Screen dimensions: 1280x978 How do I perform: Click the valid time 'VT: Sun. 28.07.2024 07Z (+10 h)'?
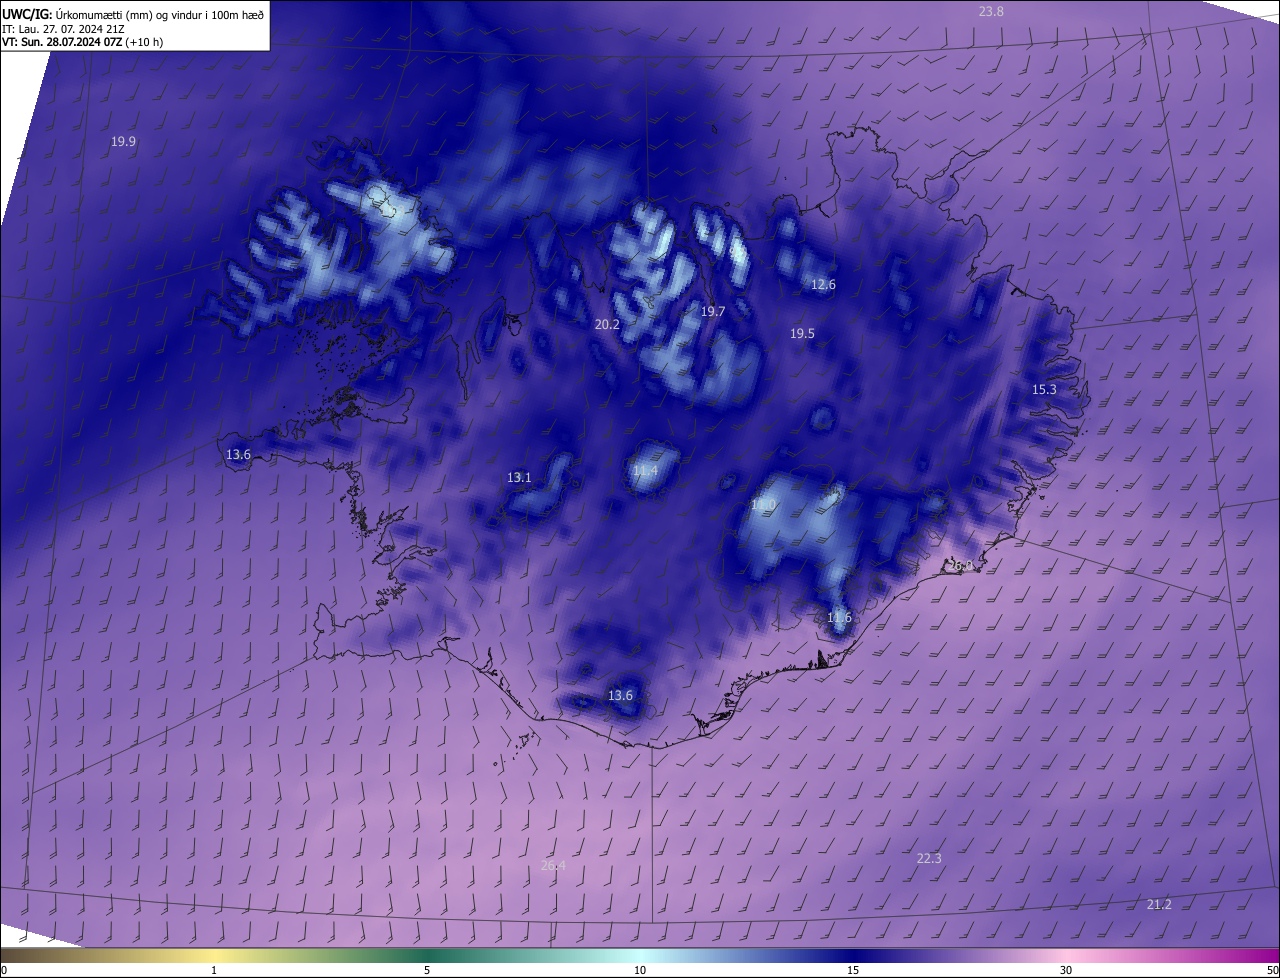click(x=83, y=42)
